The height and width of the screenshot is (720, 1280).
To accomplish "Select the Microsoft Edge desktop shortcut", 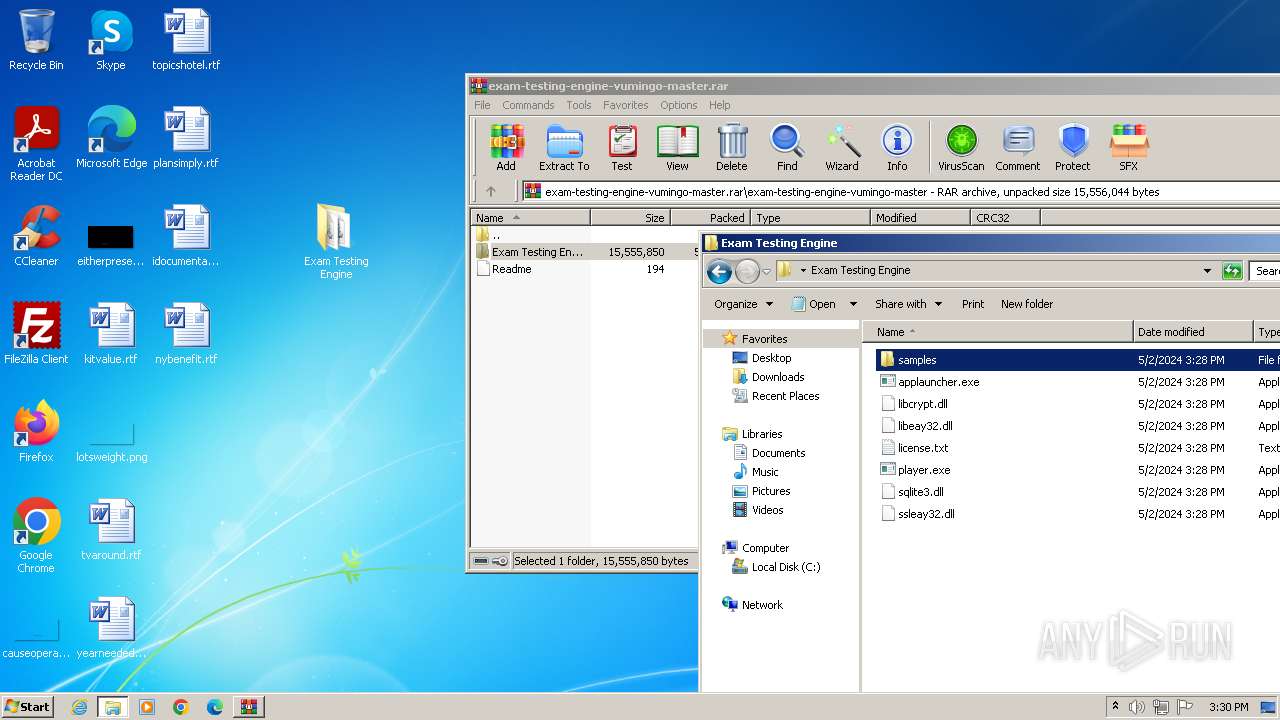I will [x=111, y=138].
